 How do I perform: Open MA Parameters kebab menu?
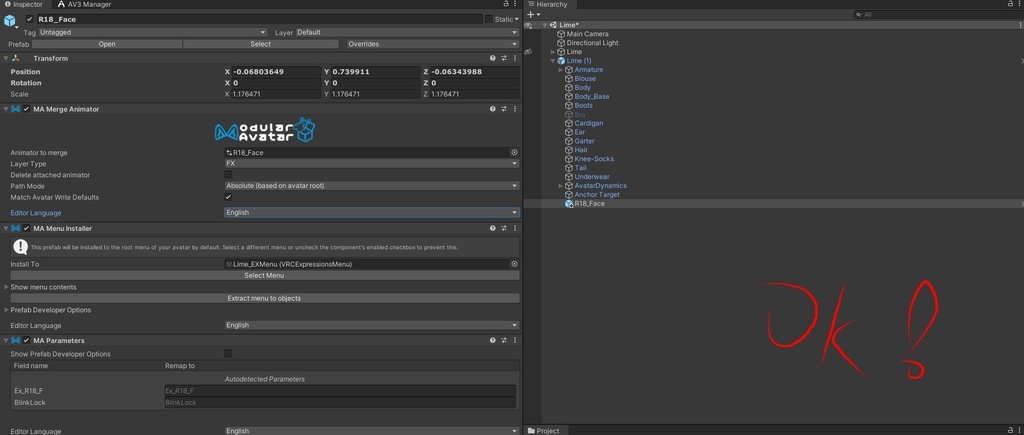(515, 340)
